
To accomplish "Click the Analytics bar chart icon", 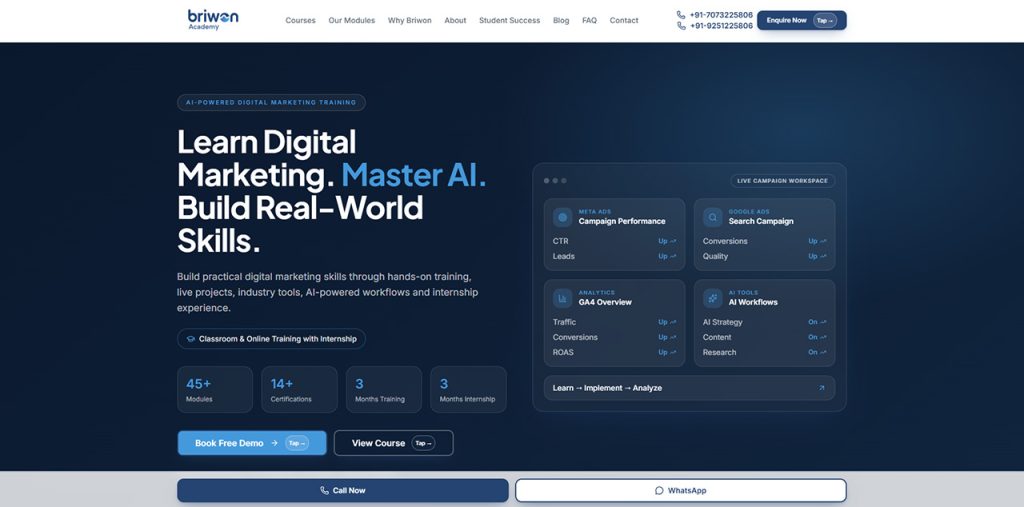I will tap(562, 298).
